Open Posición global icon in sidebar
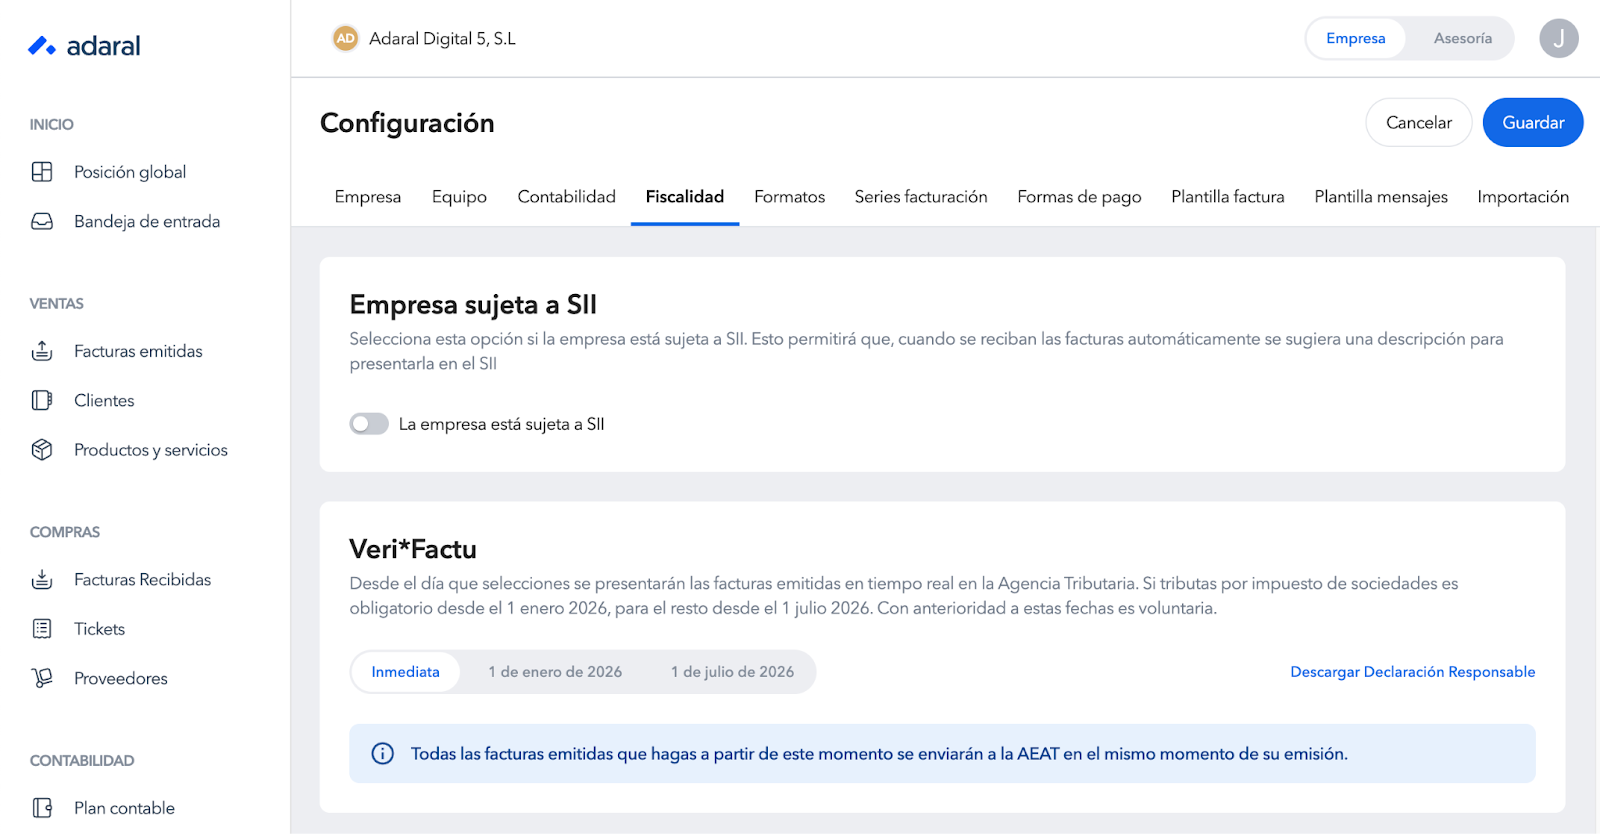Viewport: 1600px width, 834px height. 42,172
